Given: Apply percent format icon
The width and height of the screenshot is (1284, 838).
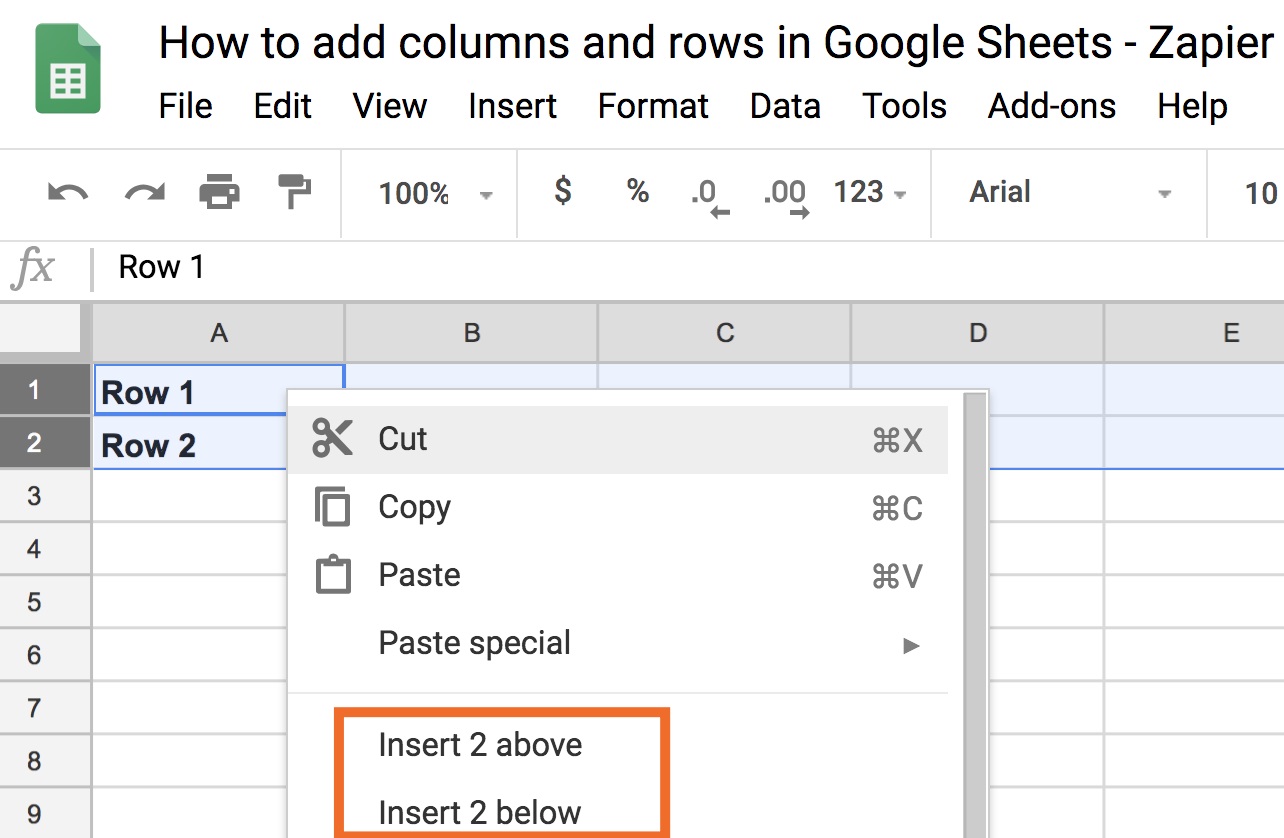Looking at the screenshot, I should 638,191.
